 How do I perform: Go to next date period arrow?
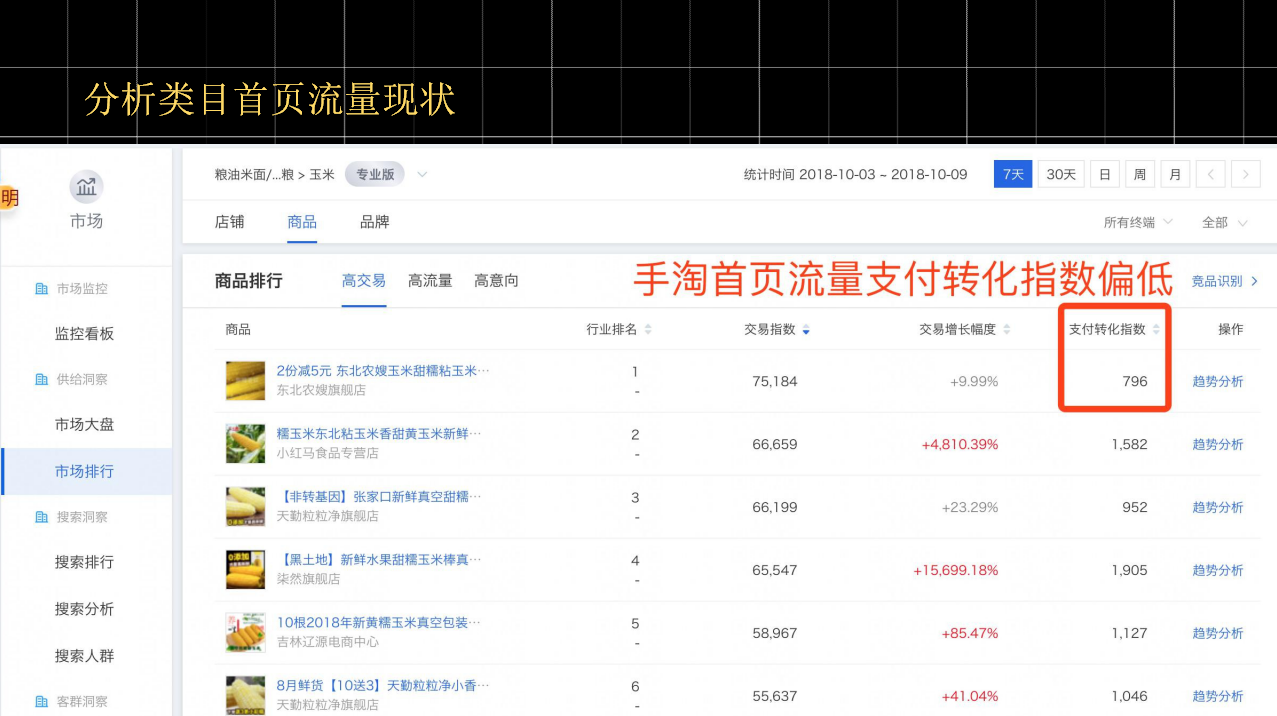(1246, 174)
